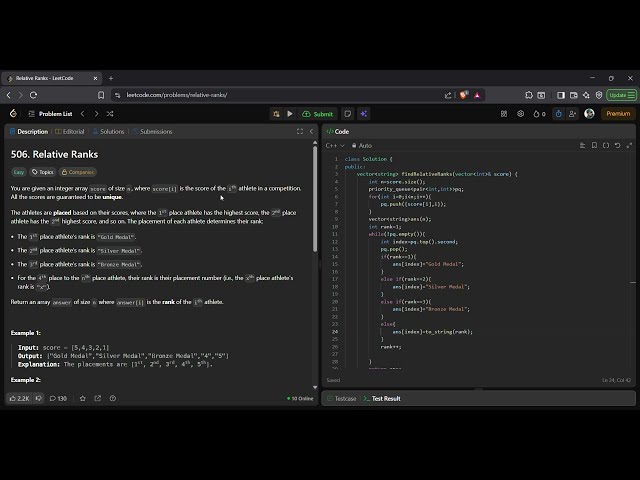Click the streak flame counter
The image size is (640, 480).
(539, 114)
